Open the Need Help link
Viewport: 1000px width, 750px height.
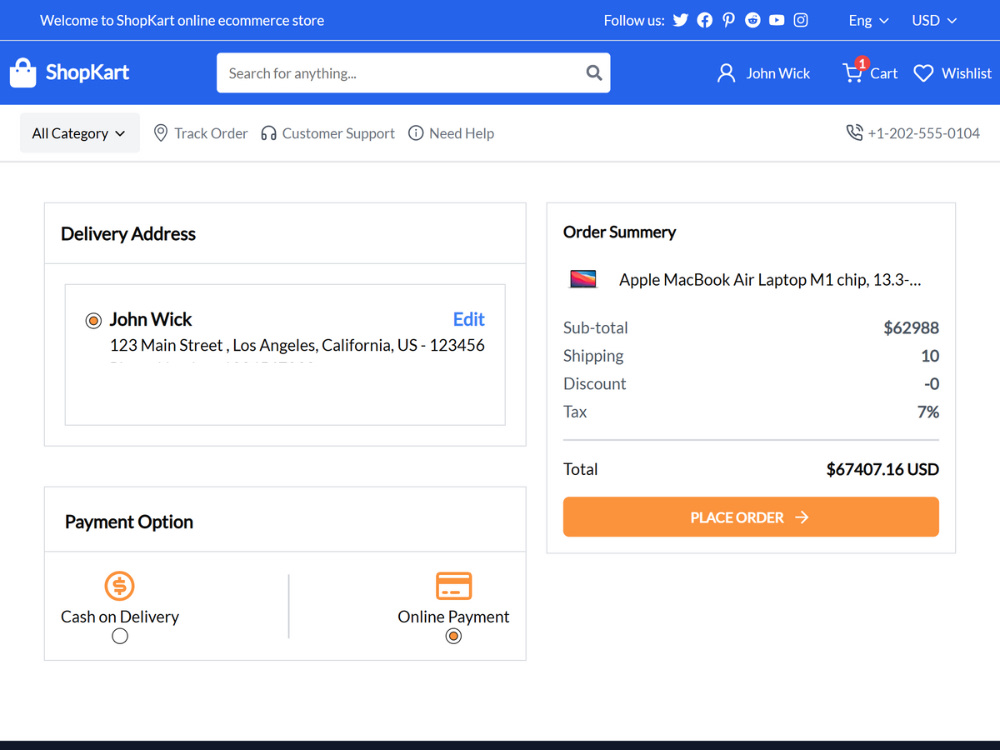(x=461, y=133)
